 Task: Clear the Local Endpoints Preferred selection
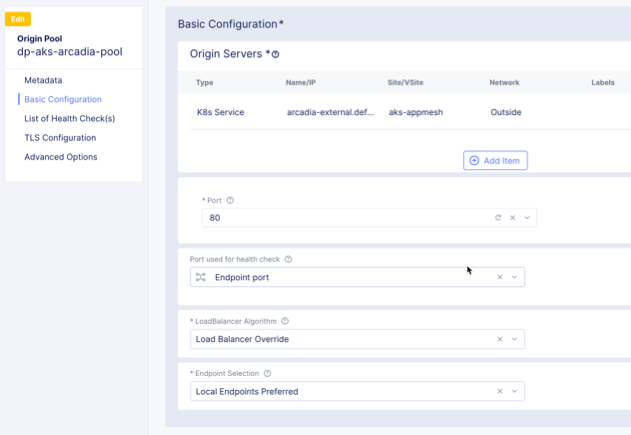click(500, 391)
